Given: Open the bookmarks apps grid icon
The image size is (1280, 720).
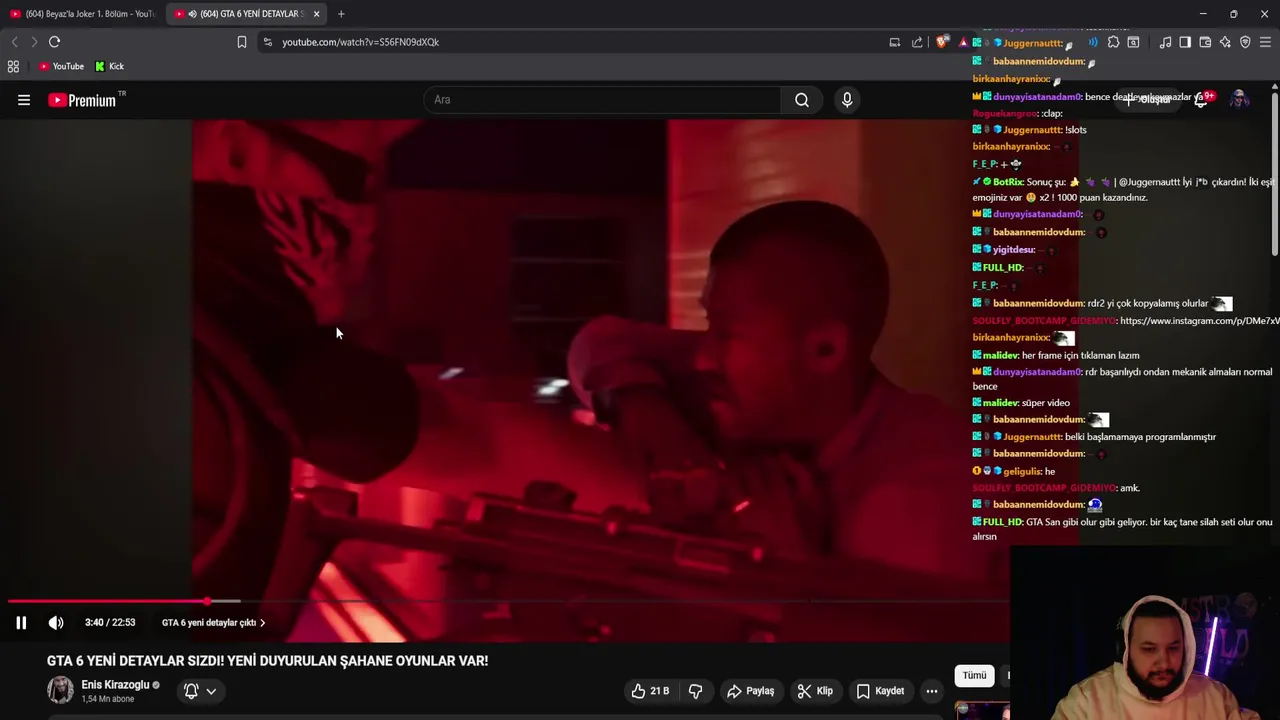Looking at the screenshot, I should [13, 67].
